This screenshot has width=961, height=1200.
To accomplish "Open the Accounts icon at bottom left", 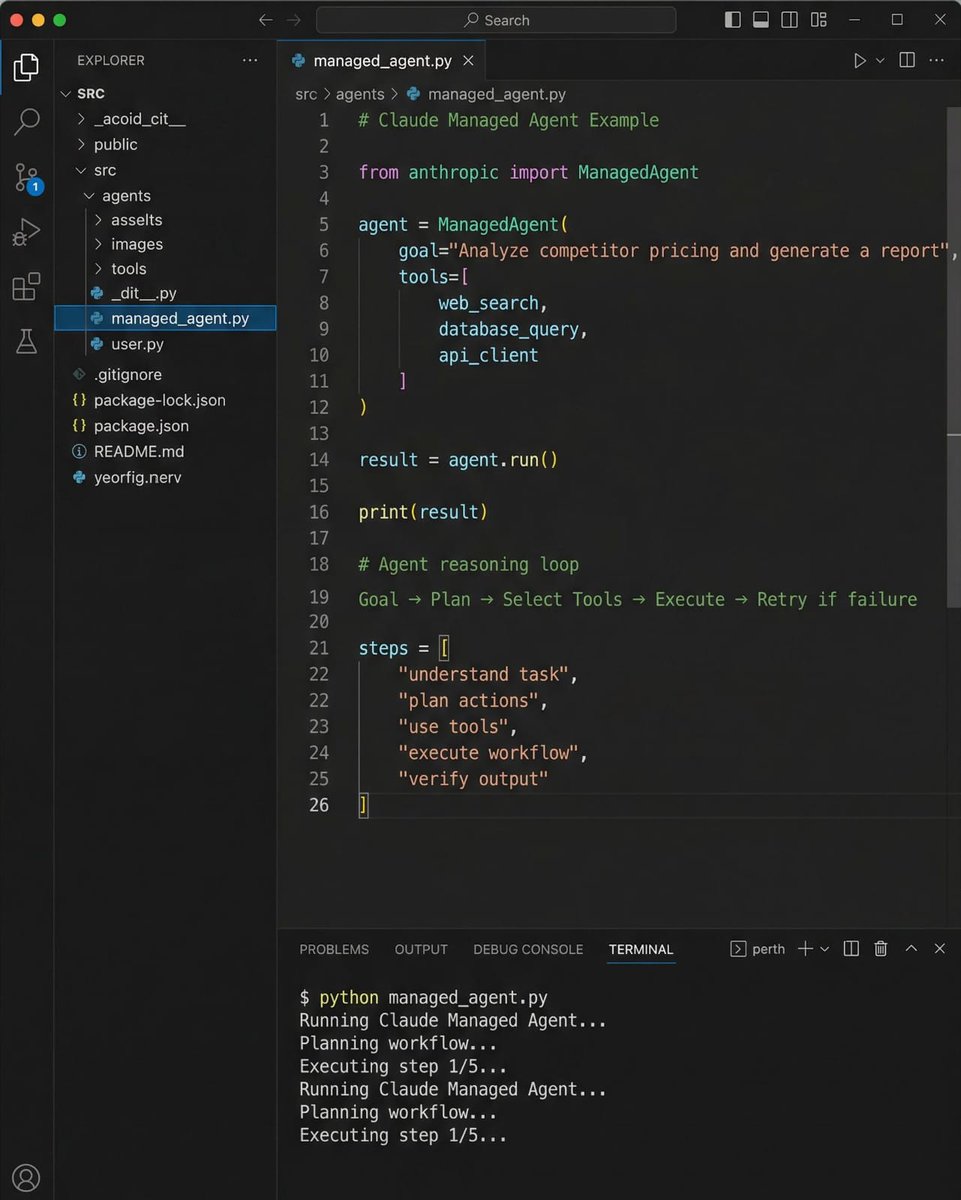I will 26,1177.
